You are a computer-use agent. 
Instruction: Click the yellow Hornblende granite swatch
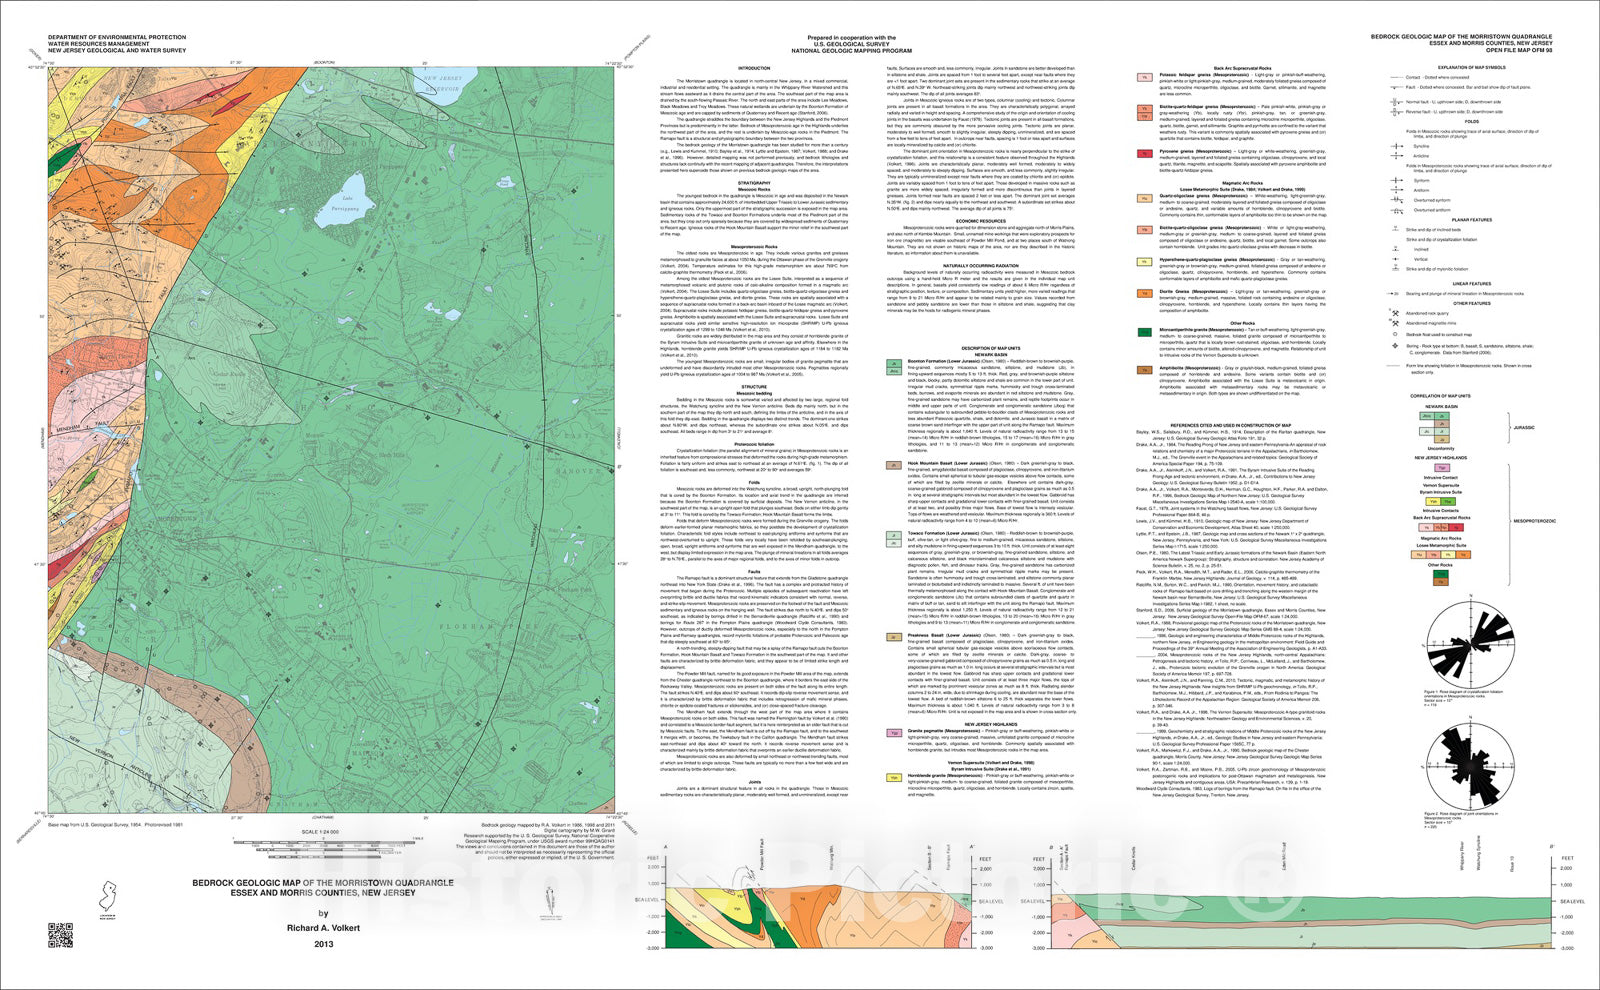(894, 776)
